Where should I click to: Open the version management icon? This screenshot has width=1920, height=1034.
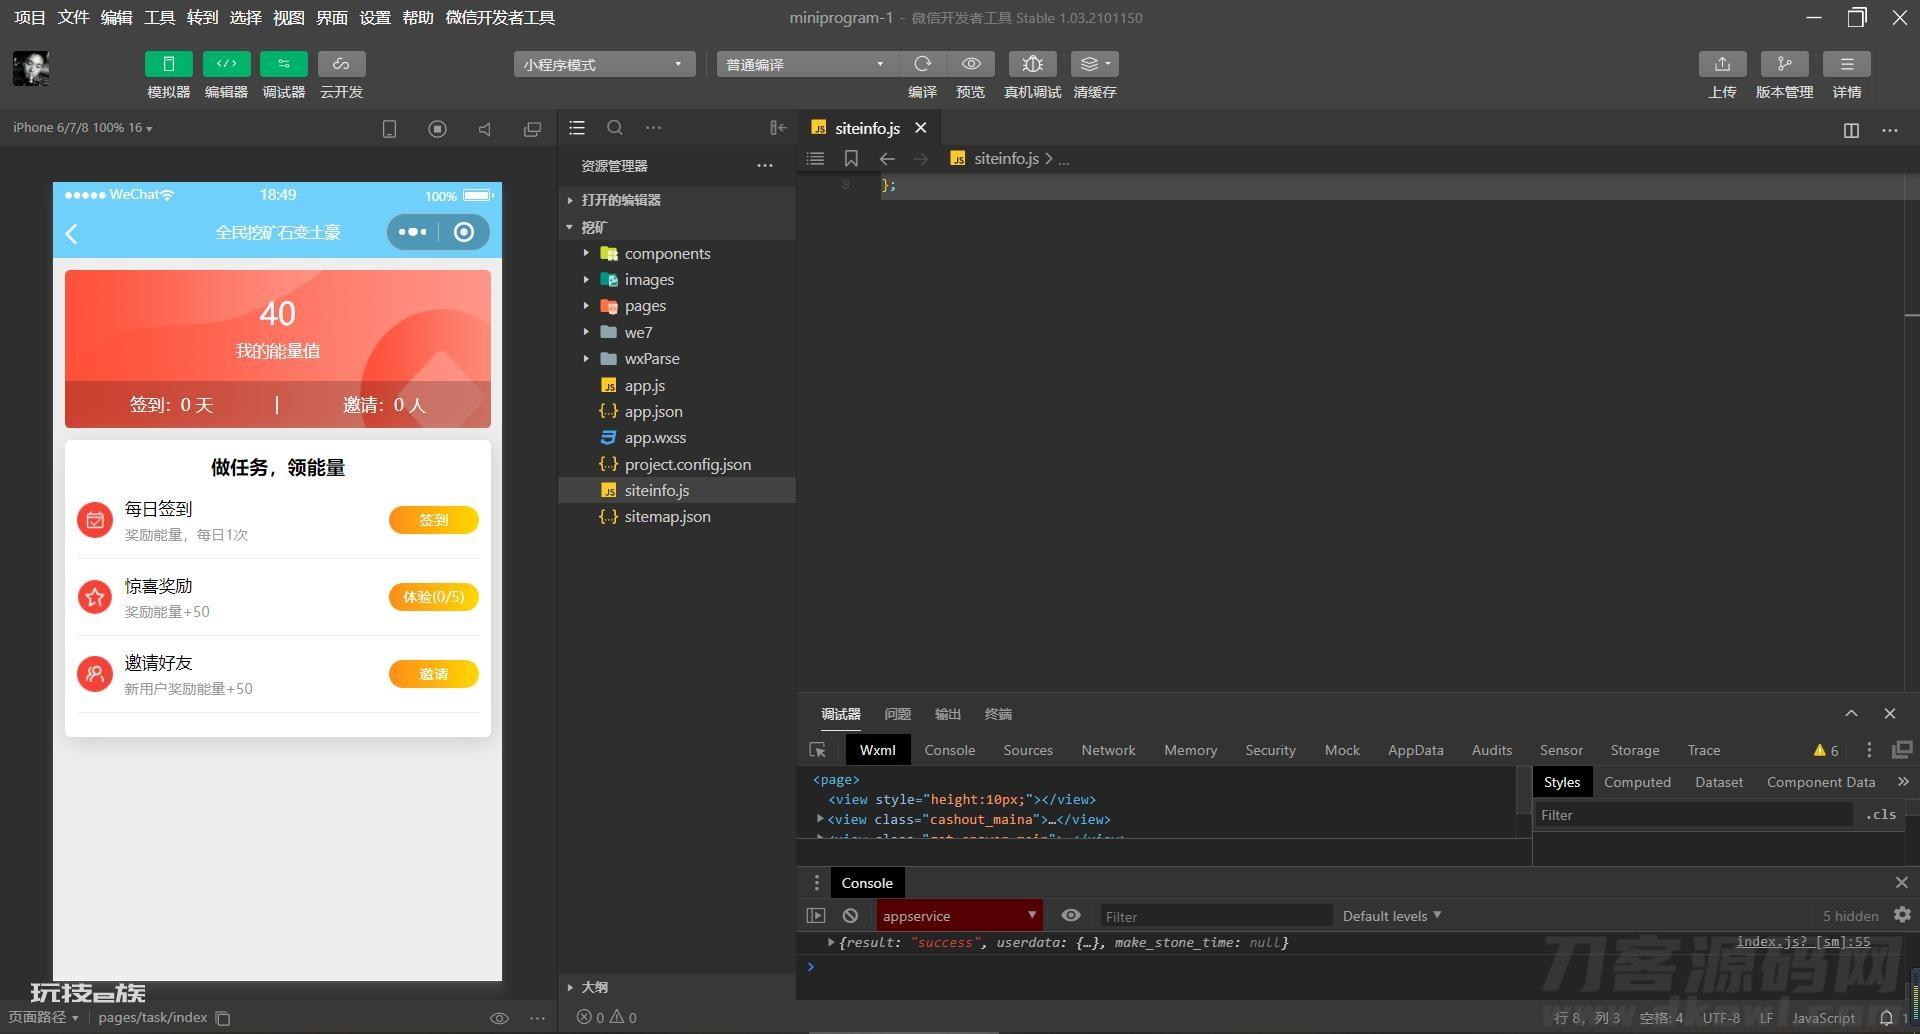pyautogui.click(x=1784, y=64)
